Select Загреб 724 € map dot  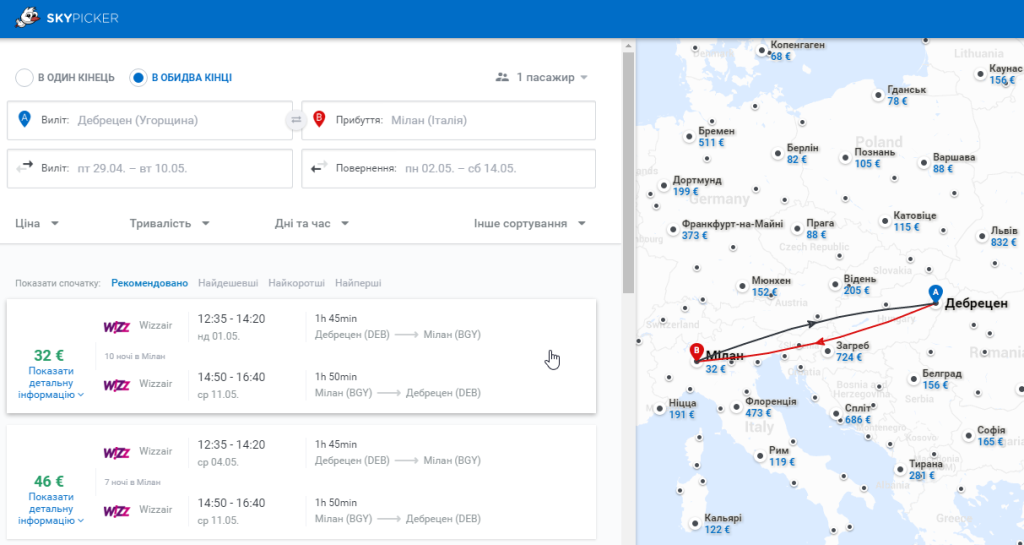point(827,351)
